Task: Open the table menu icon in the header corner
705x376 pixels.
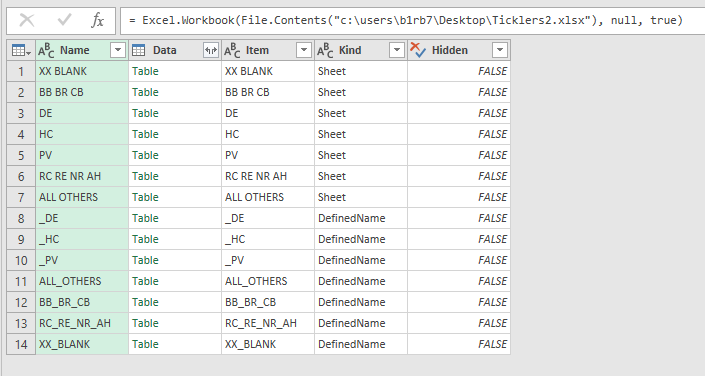Action: coord(21,50)
